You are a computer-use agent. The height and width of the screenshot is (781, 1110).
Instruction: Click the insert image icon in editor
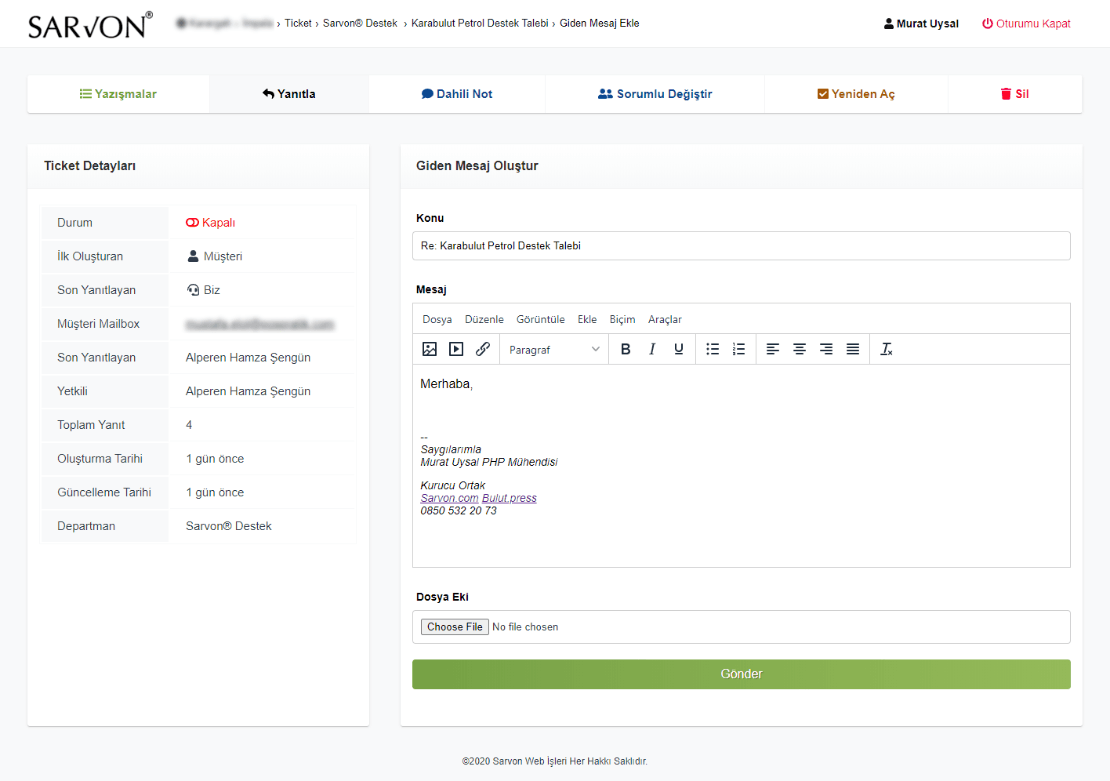(430, 349)
